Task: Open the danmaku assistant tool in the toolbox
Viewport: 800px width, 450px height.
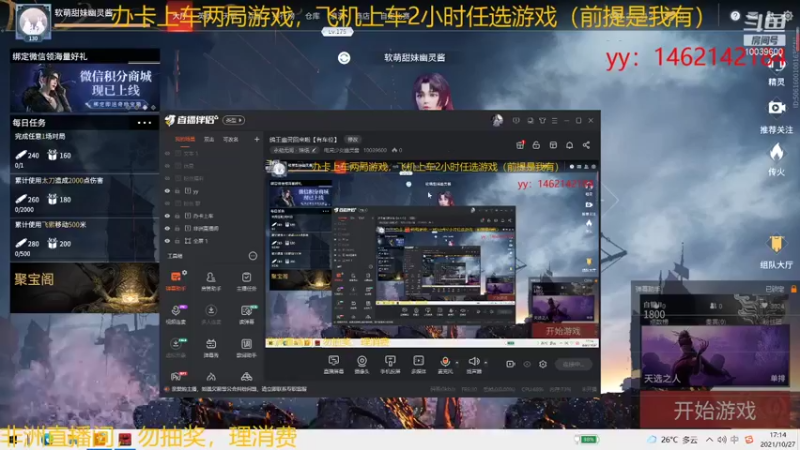Action: pos(176,280)
